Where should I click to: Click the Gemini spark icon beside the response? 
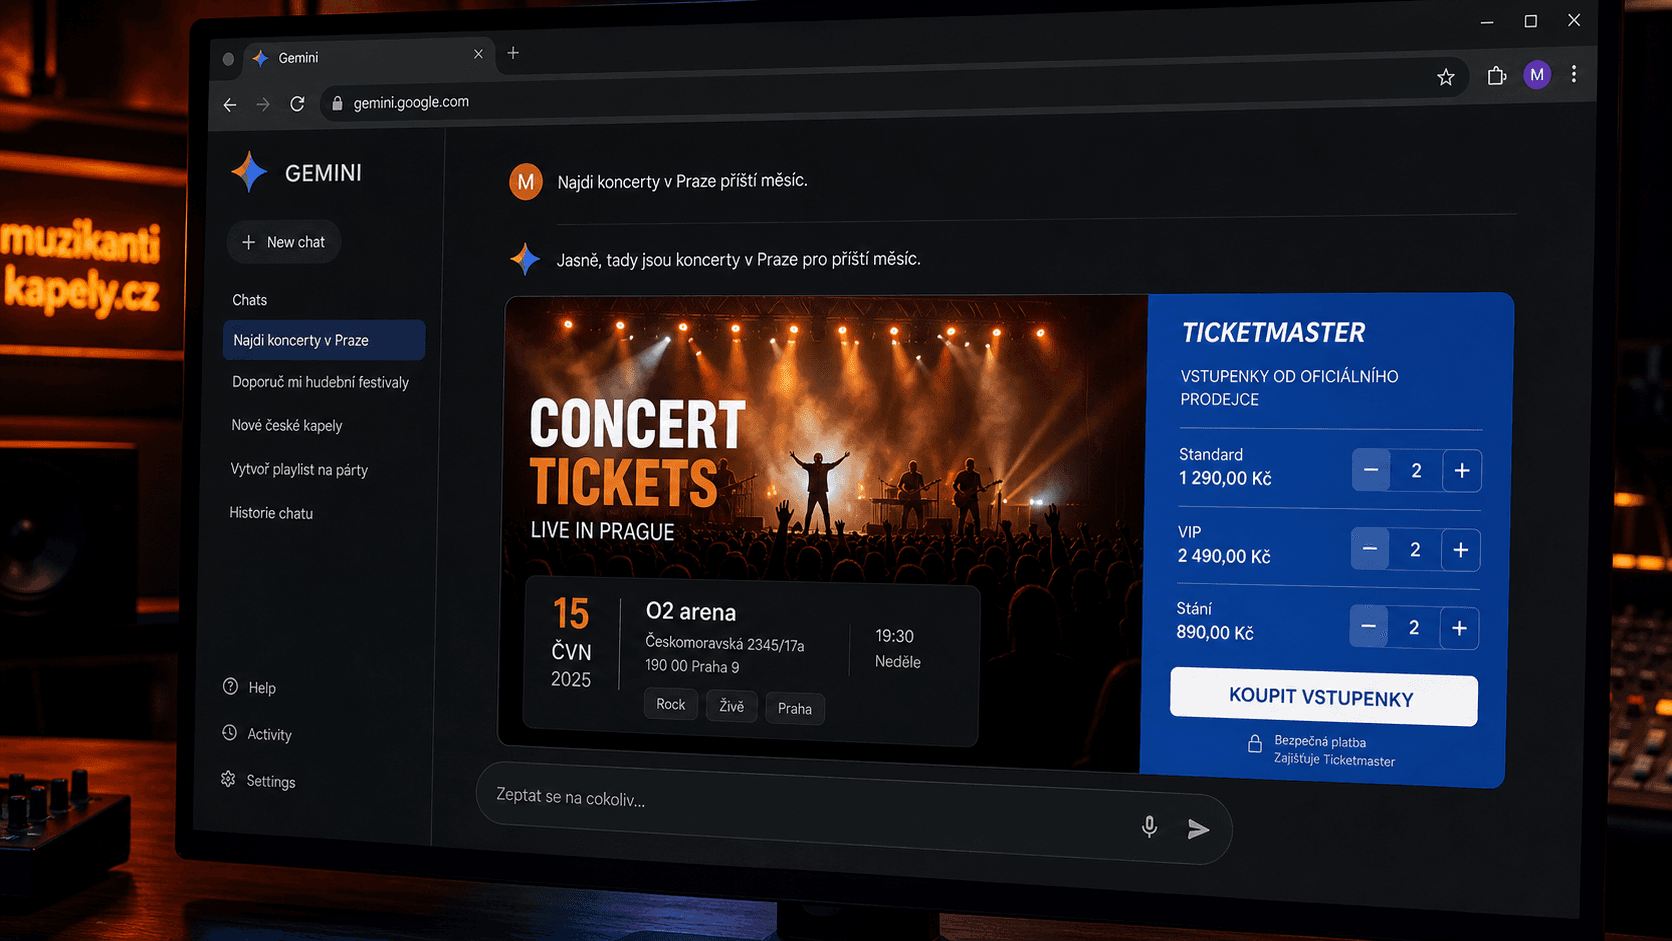[x=525, y=259]
